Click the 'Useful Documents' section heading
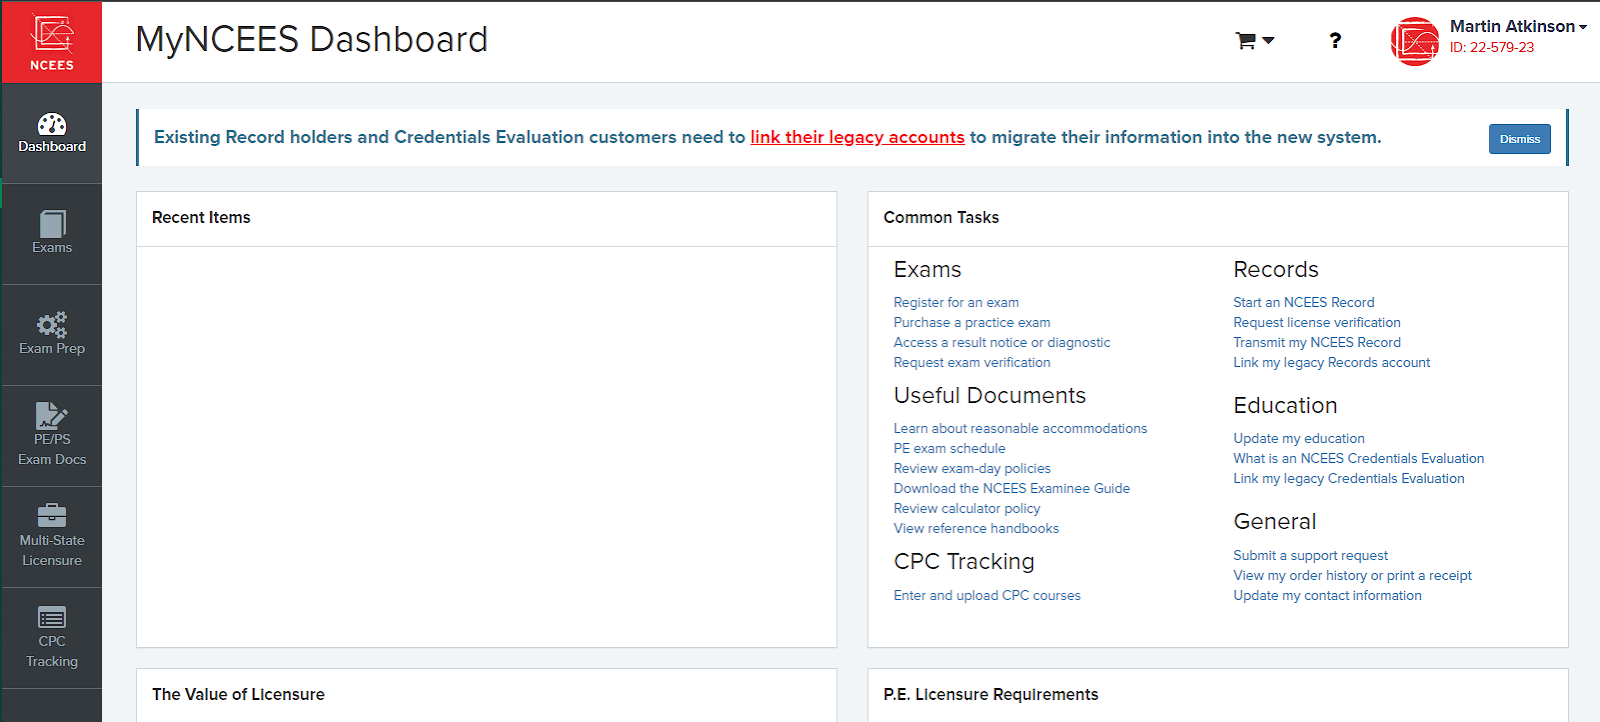Screen dimensions: 1600x722 point(990,395)
